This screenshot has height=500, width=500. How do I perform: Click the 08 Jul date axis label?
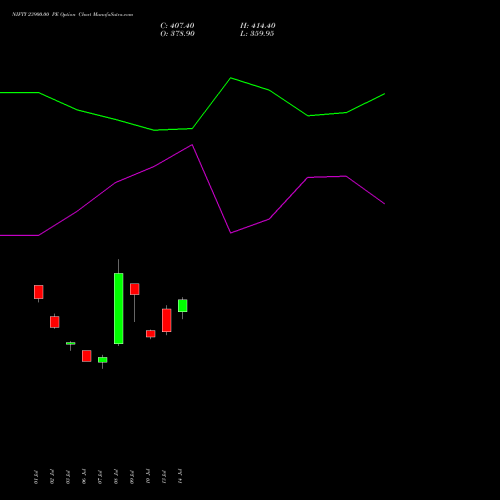[116, 477]
